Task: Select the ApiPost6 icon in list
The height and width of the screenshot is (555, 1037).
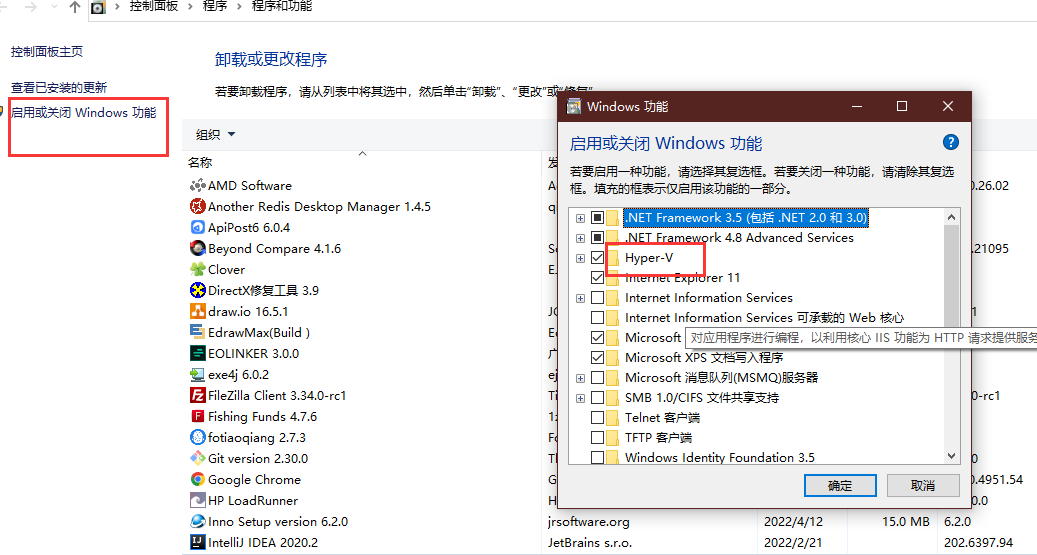Action: tap(197, 228)
